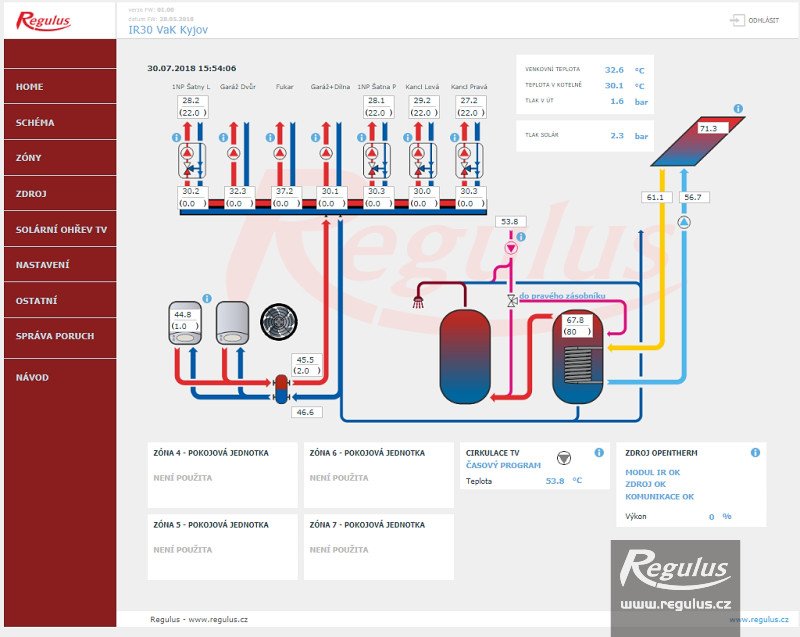Open SPRÁVA PORUCH page
The width and height of the screenshot is (800, 637).
[x=60, y=336]
